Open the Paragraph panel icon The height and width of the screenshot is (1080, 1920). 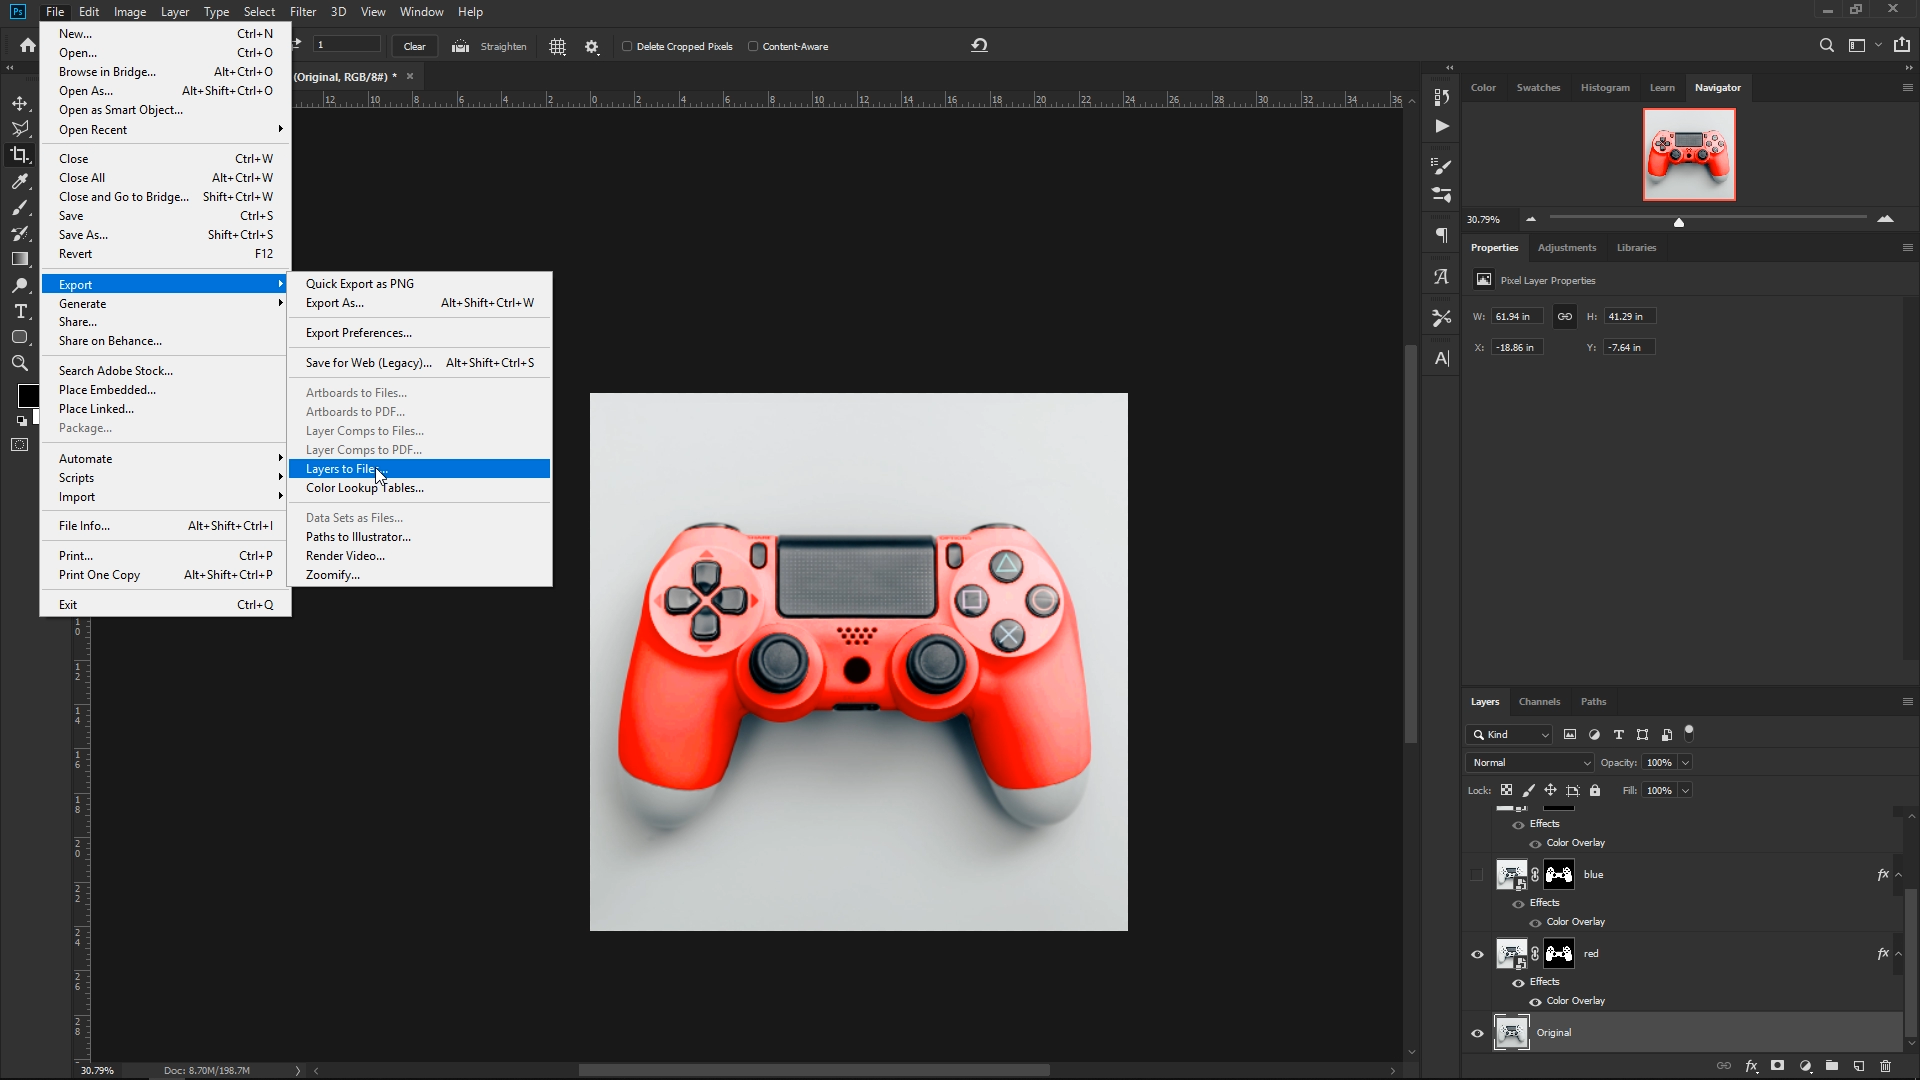[x=1441, y=236]
